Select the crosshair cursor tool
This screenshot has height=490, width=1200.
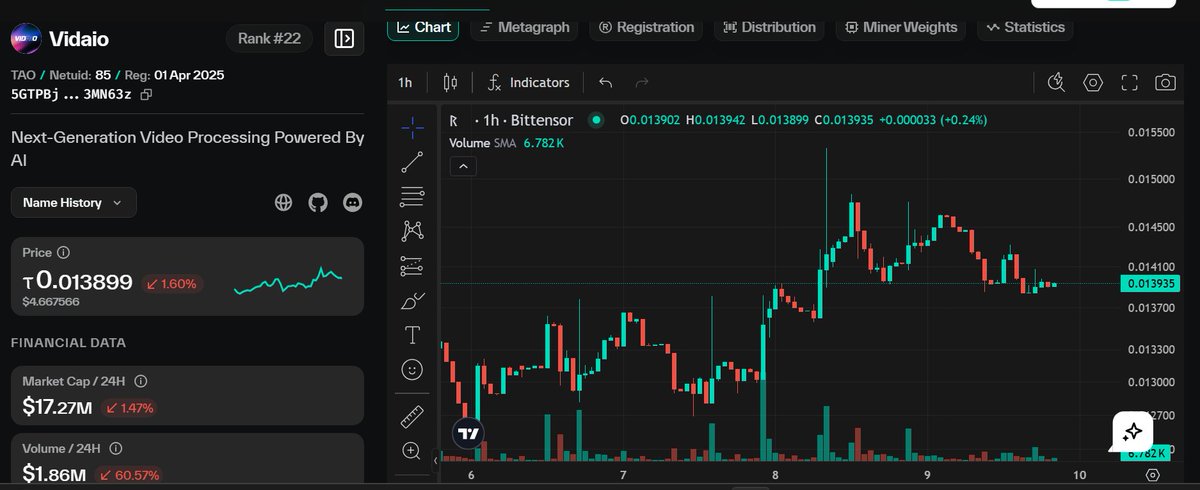click(412, 126)
